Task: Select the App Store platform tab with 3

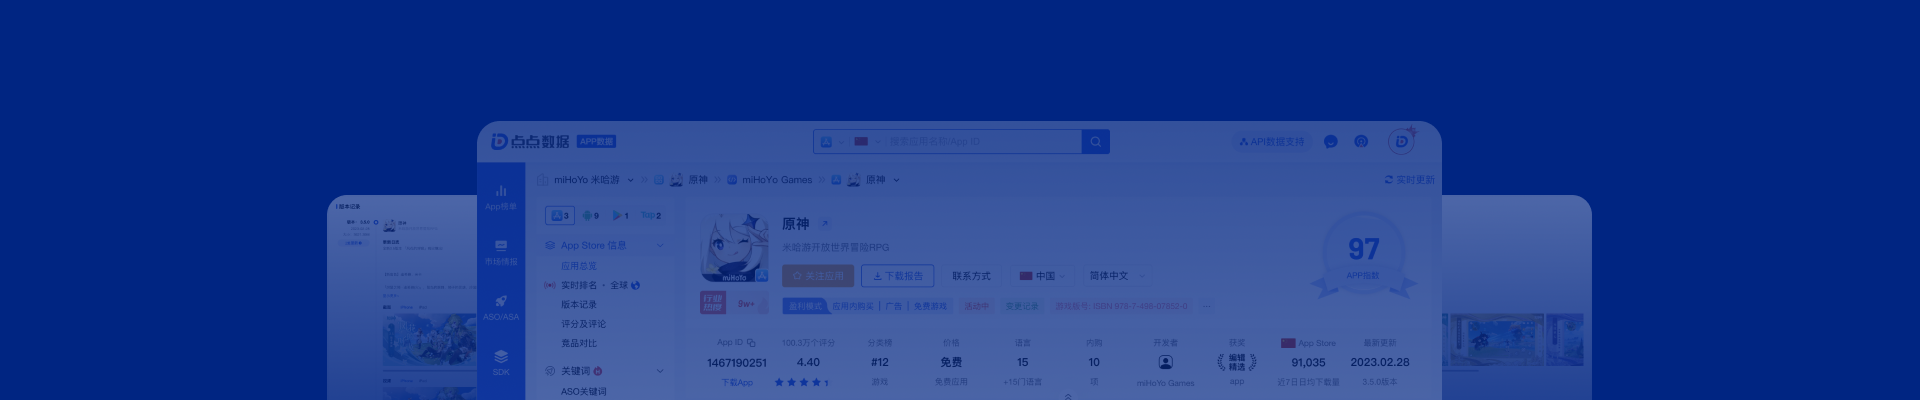Action: pos(560,215)
